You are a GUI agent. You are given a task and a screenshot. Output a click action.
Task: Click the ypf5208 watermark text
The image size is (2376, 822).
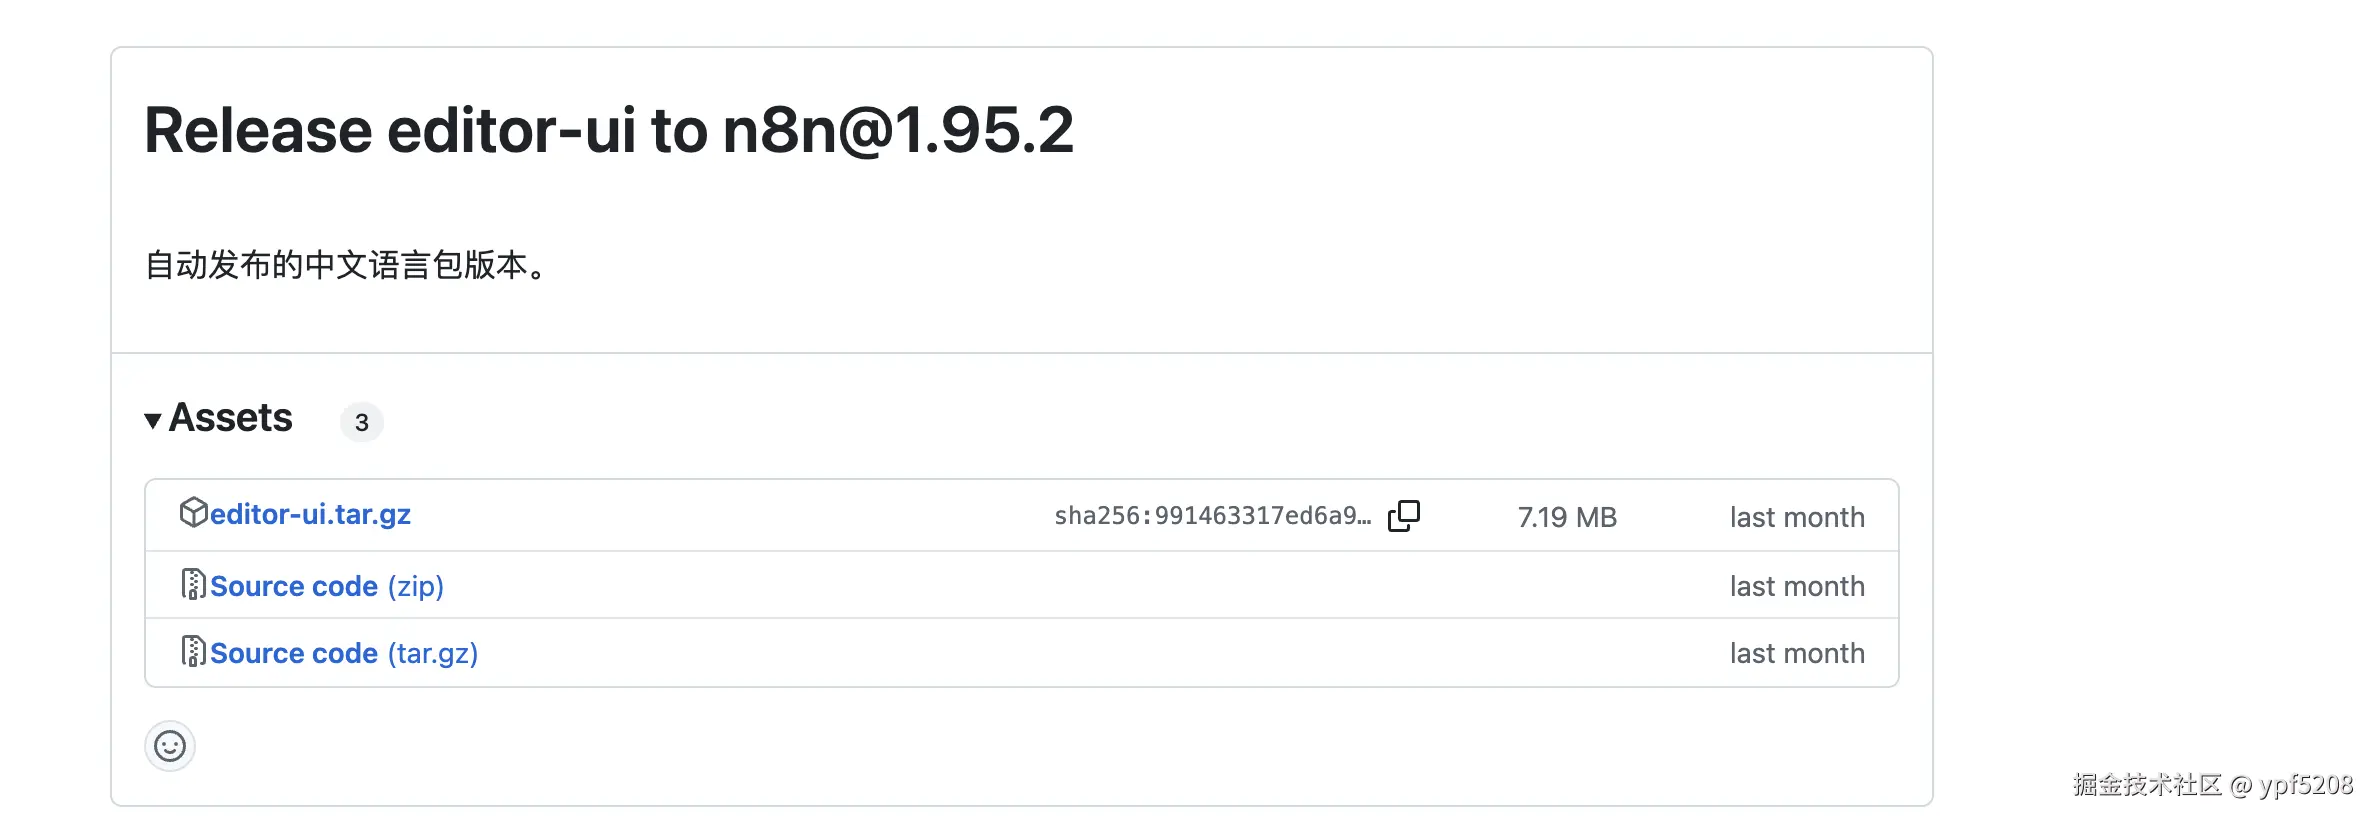[x=2305, y=785]
